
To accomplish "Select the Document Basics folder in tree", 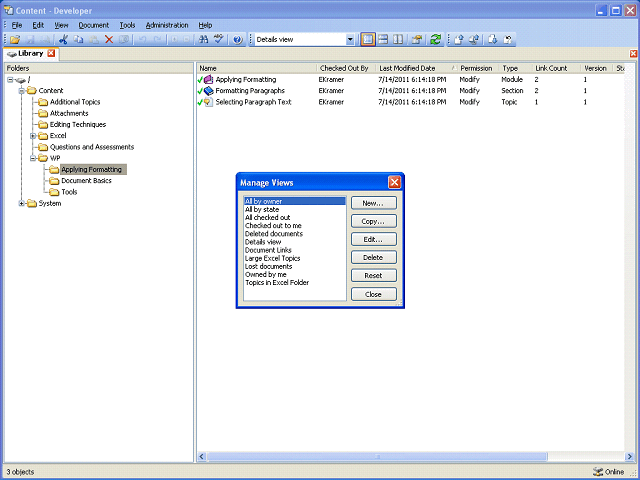I will click(x=86, y=181).
